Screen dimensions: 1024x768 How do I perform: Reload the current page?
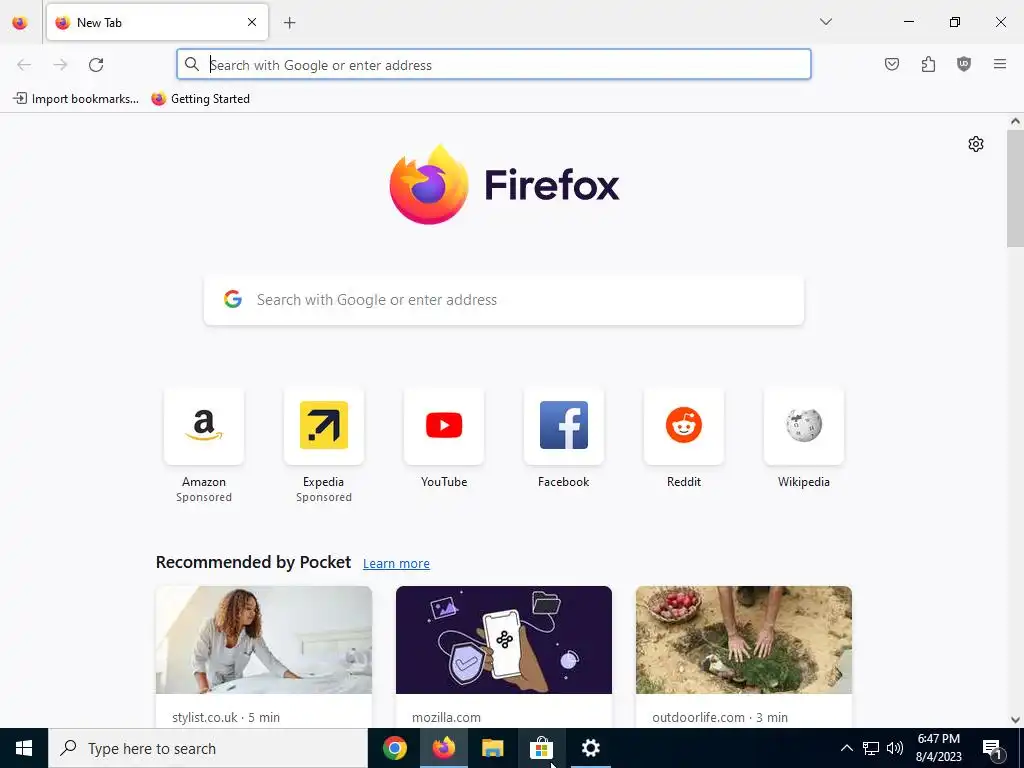point(96,65)
